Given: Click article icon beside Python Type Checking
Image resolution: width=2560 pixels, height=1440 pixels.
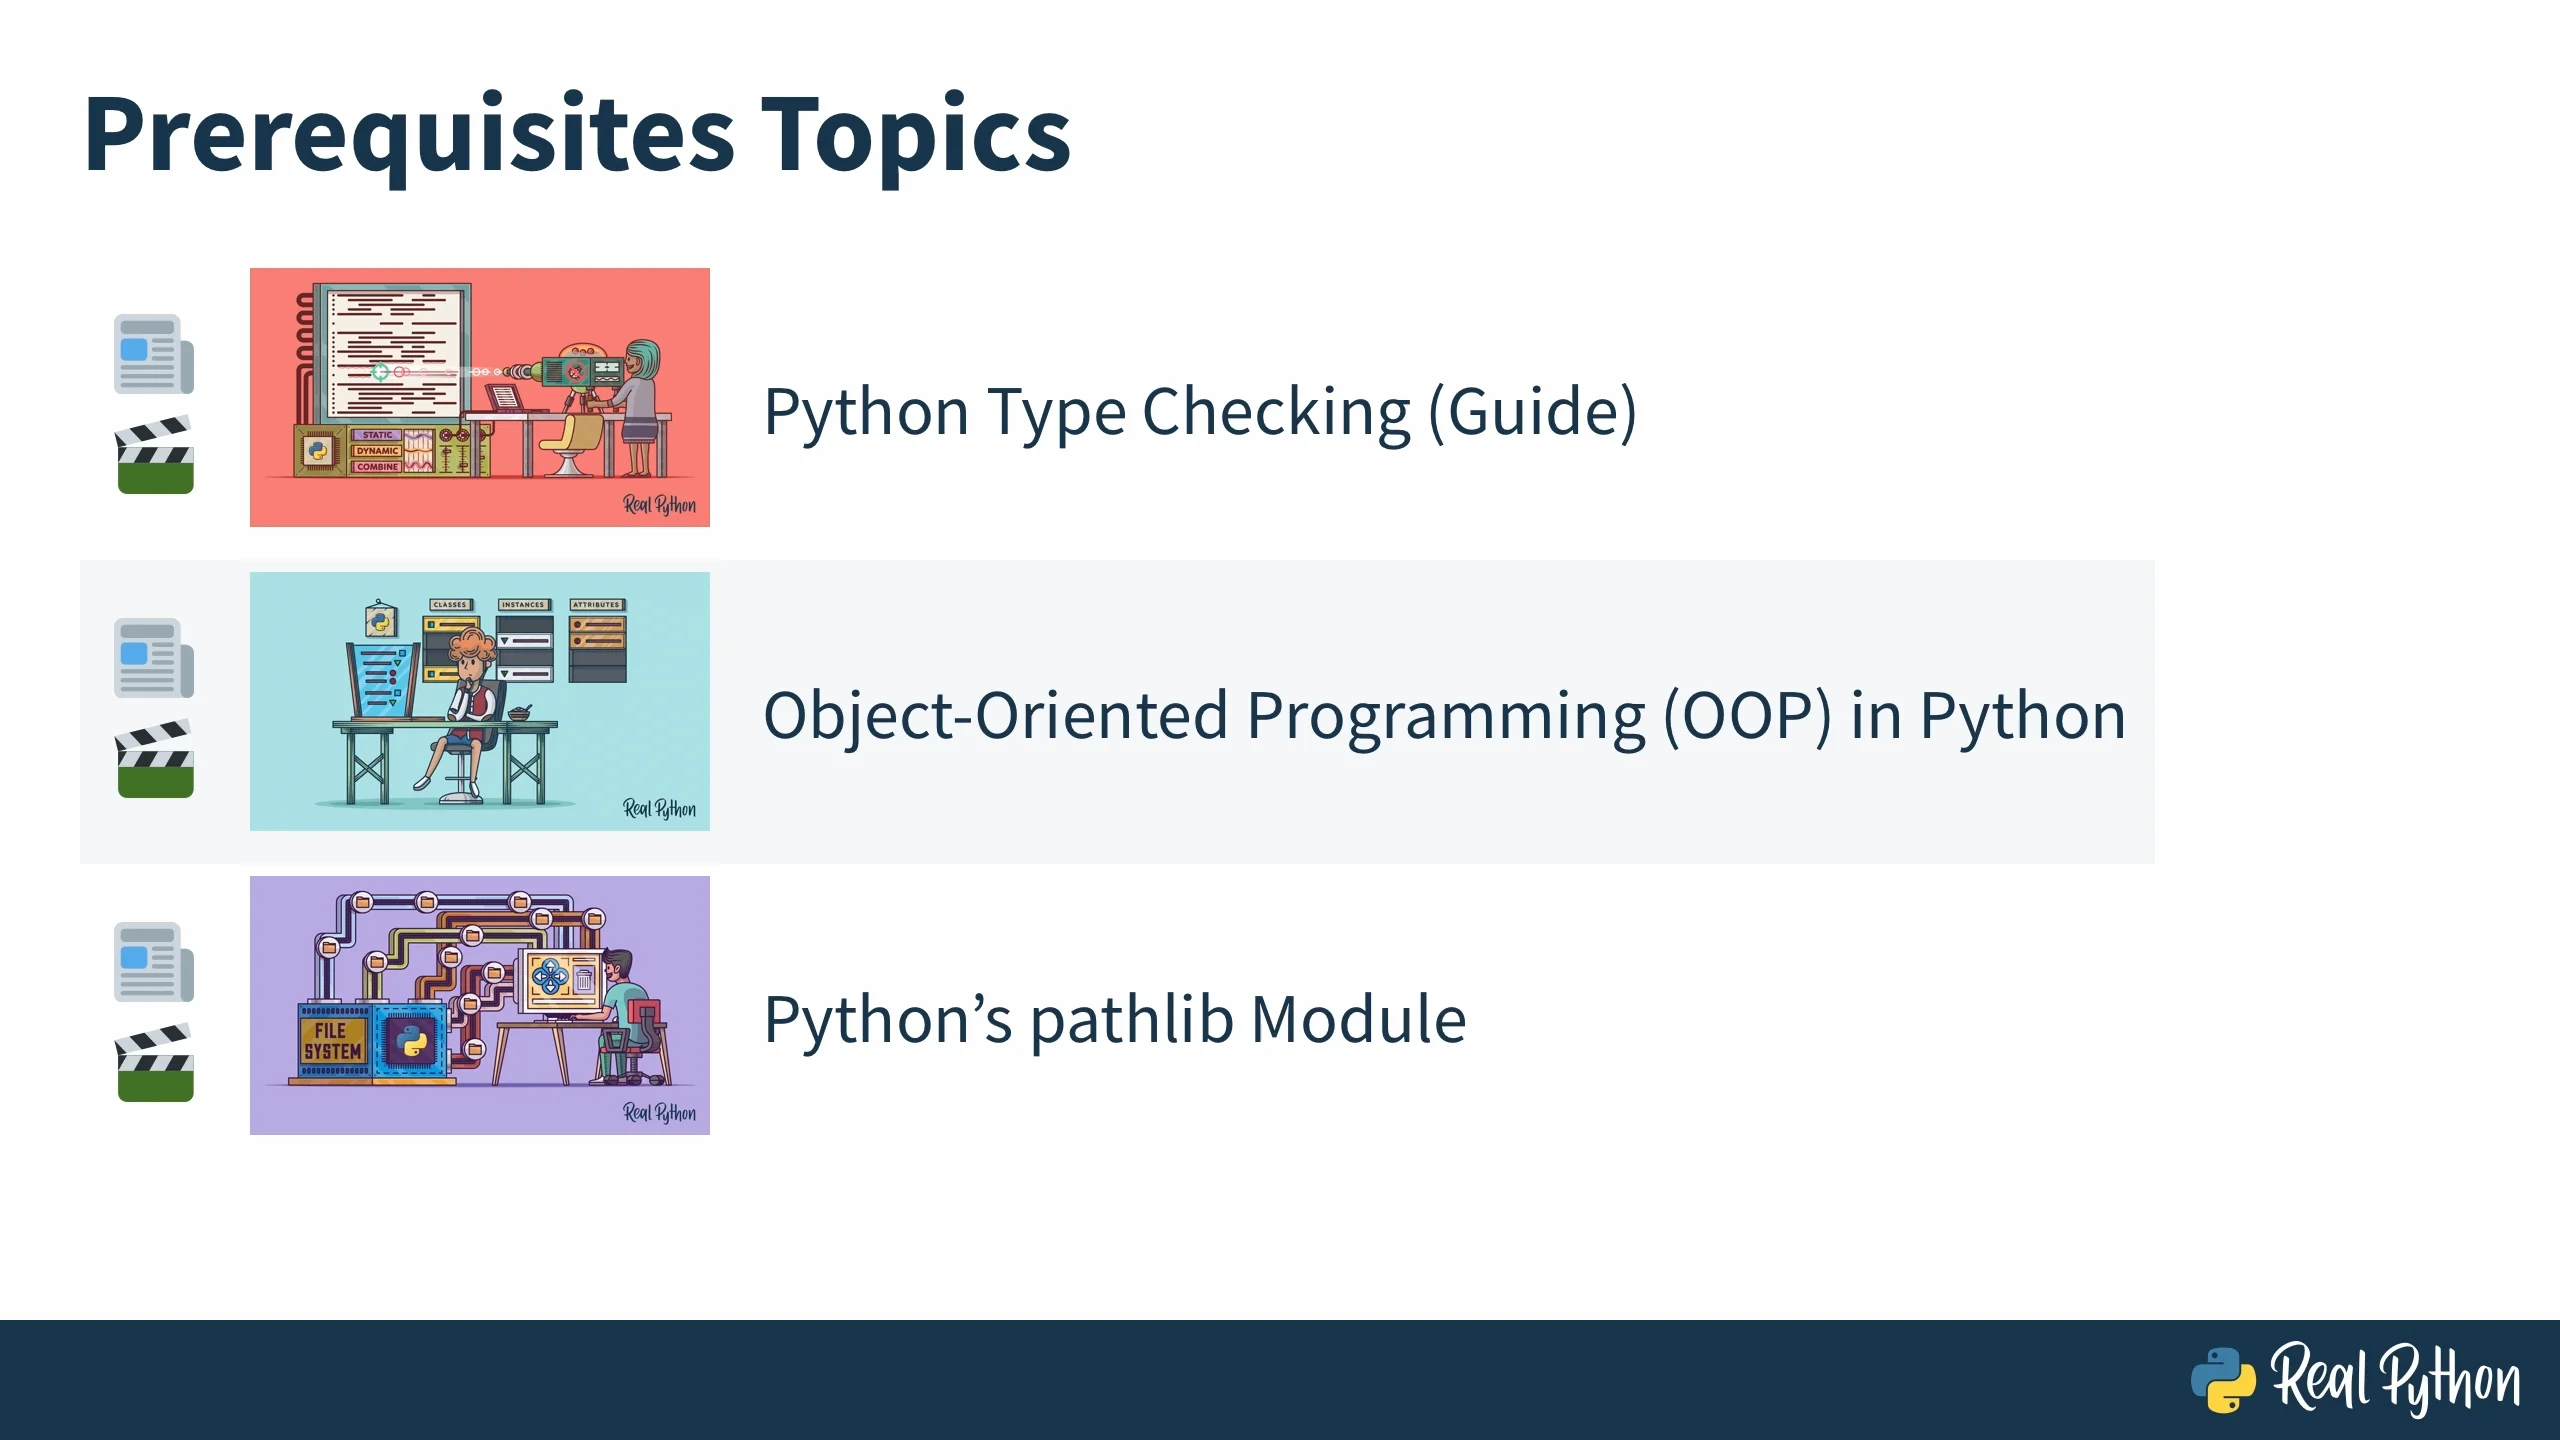Looking at the screenshot, I should click(153, 354).
